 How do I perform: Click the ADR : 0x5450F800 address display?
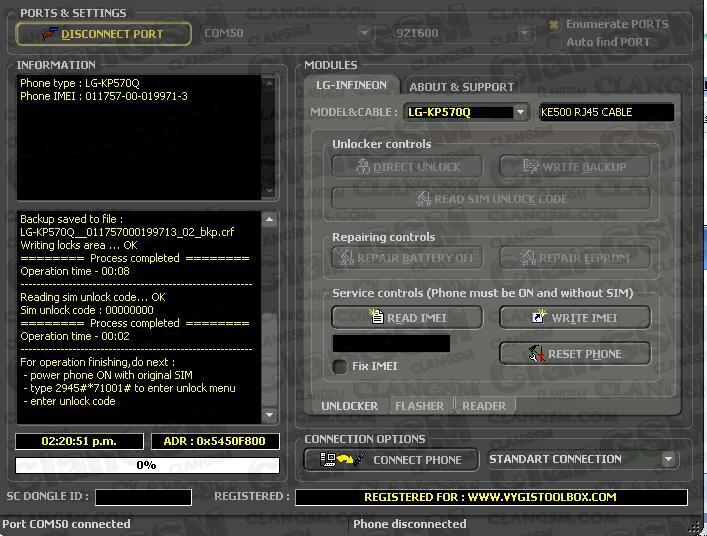coord(215,441)
